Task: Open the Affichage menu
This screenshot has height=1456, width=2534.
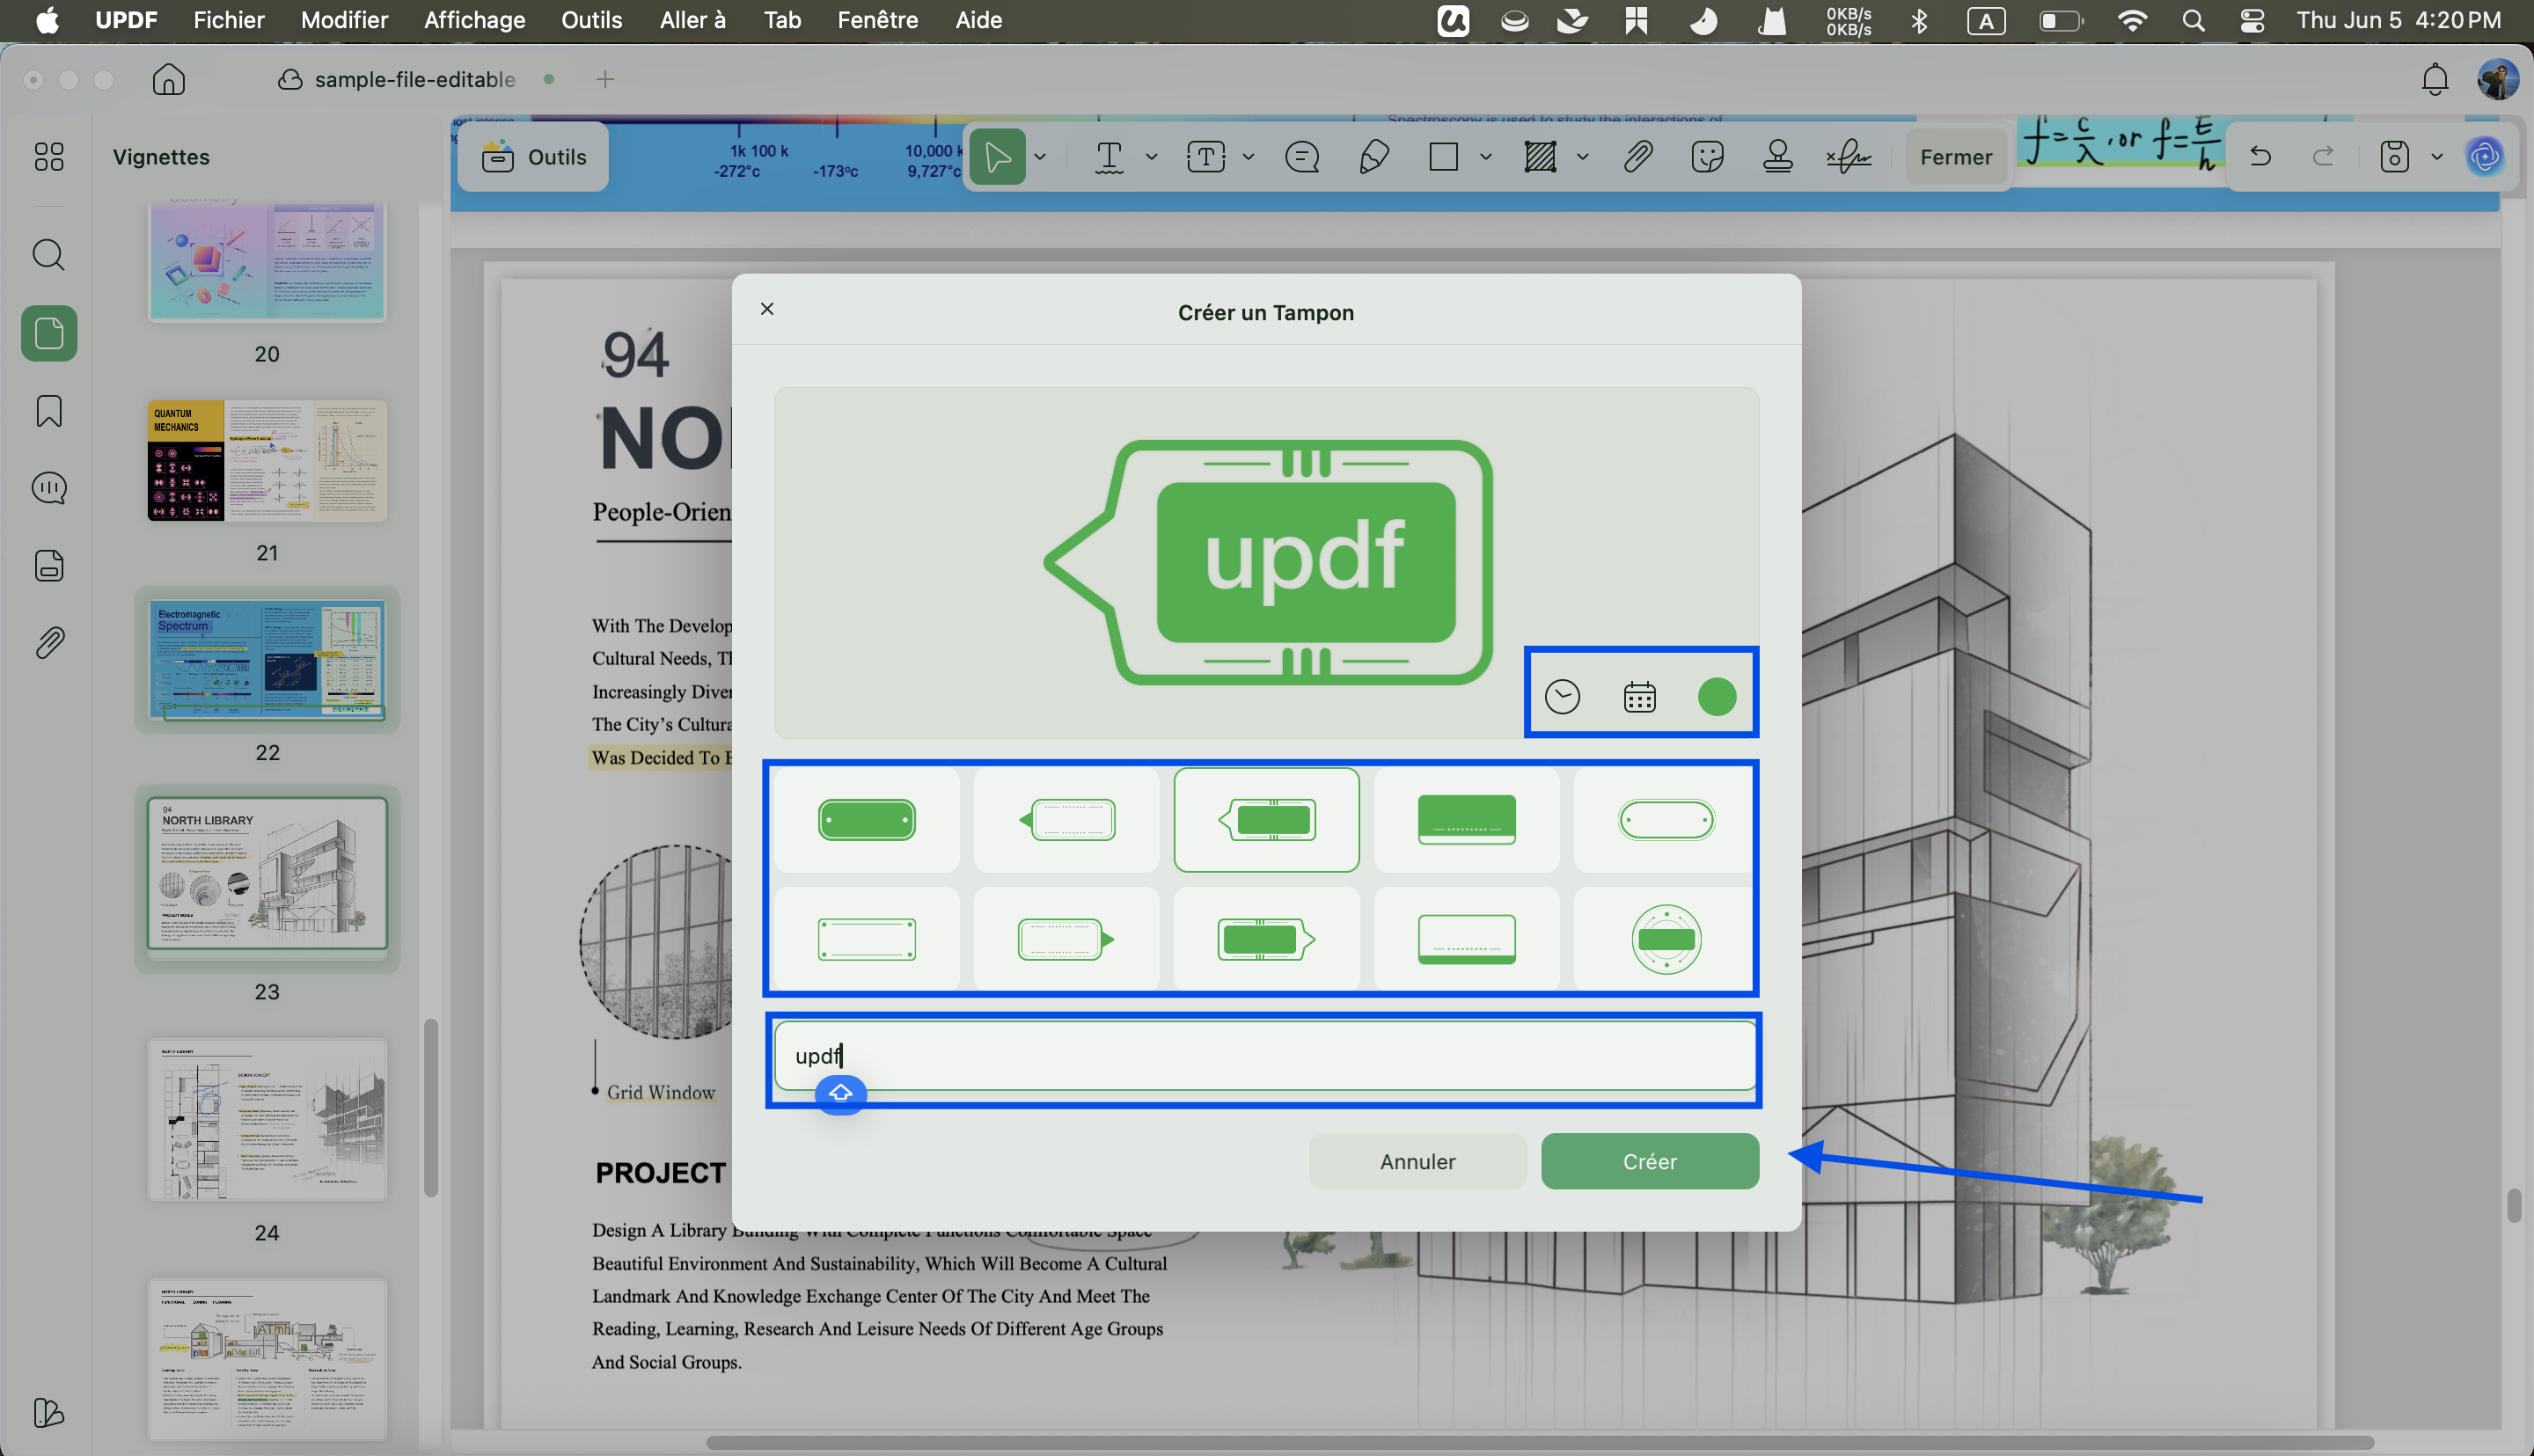Action: click(474, 20)
